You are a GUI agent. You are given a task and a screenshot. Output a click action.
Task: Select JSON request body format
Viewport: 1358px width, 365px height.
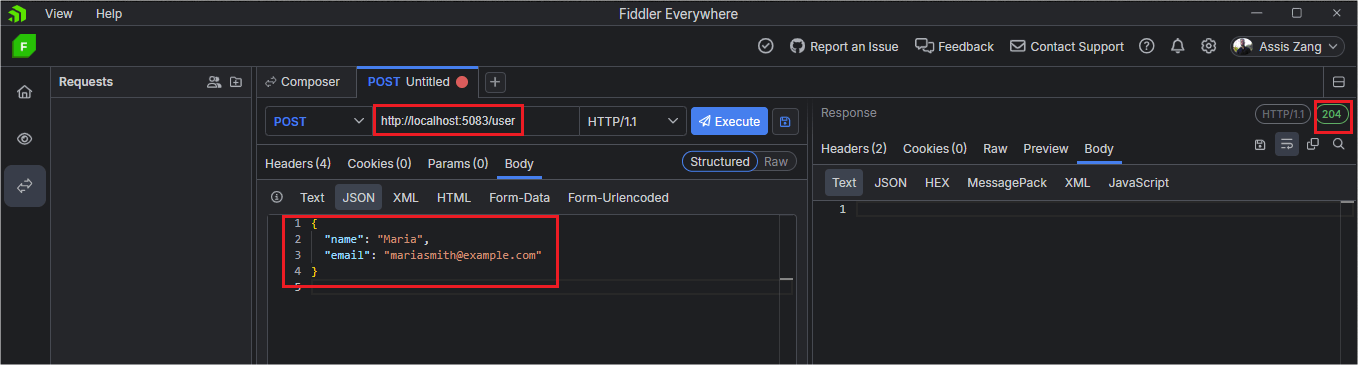[358, 197]
